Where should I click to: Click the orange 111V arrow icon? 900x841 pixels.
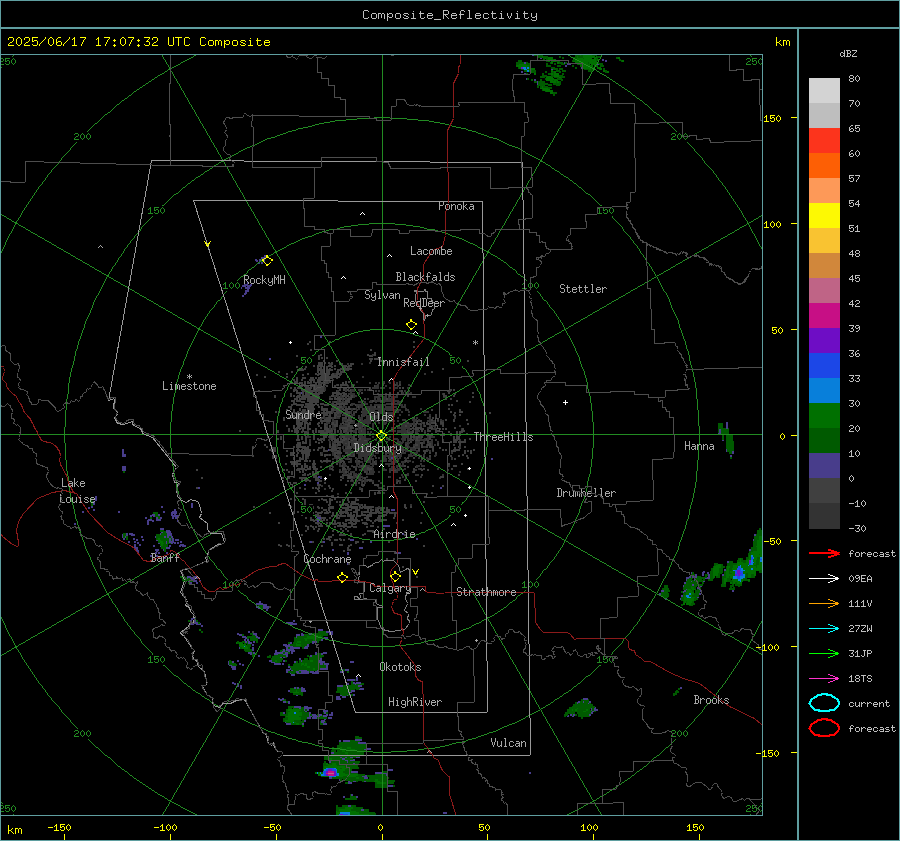(x=824, y=603)
